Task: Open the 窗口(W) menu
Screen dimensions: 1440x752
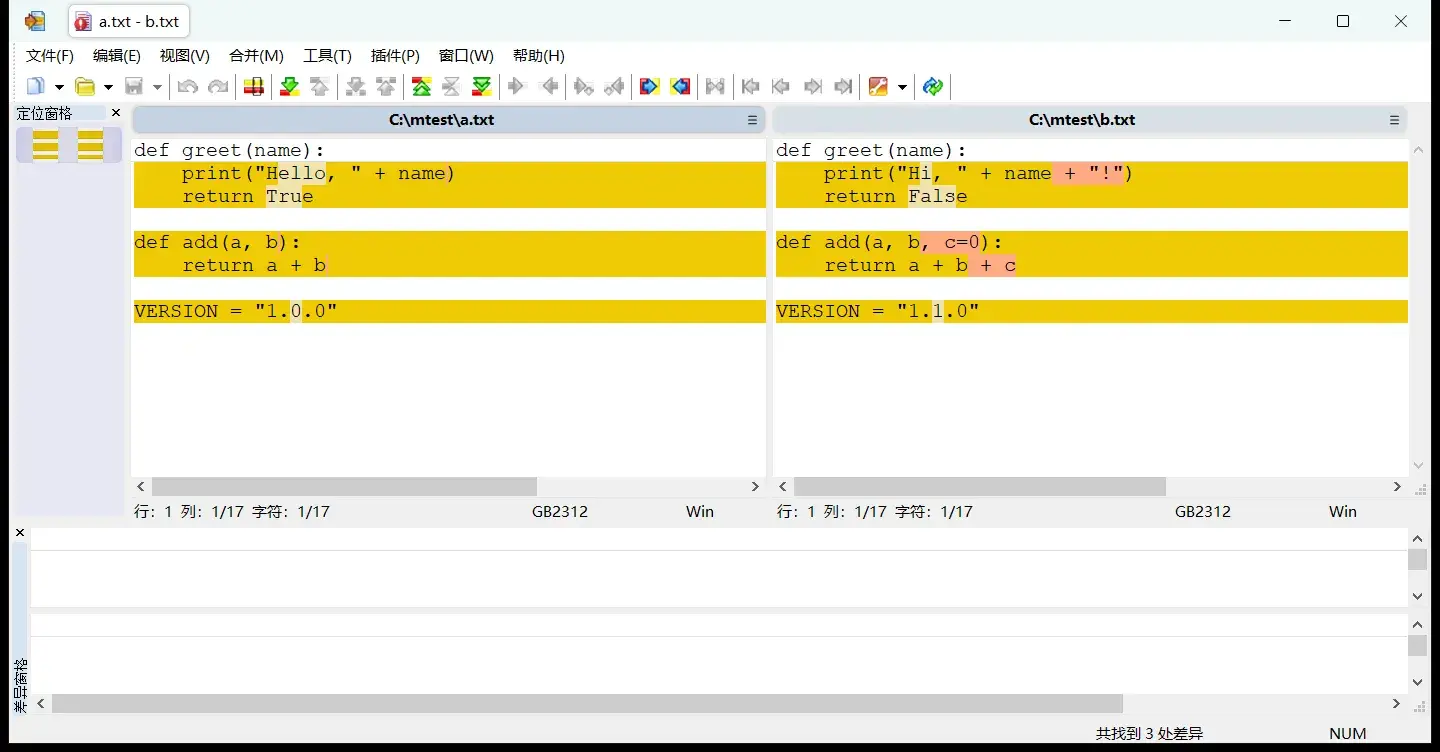Action: click(x=467, y=56)
